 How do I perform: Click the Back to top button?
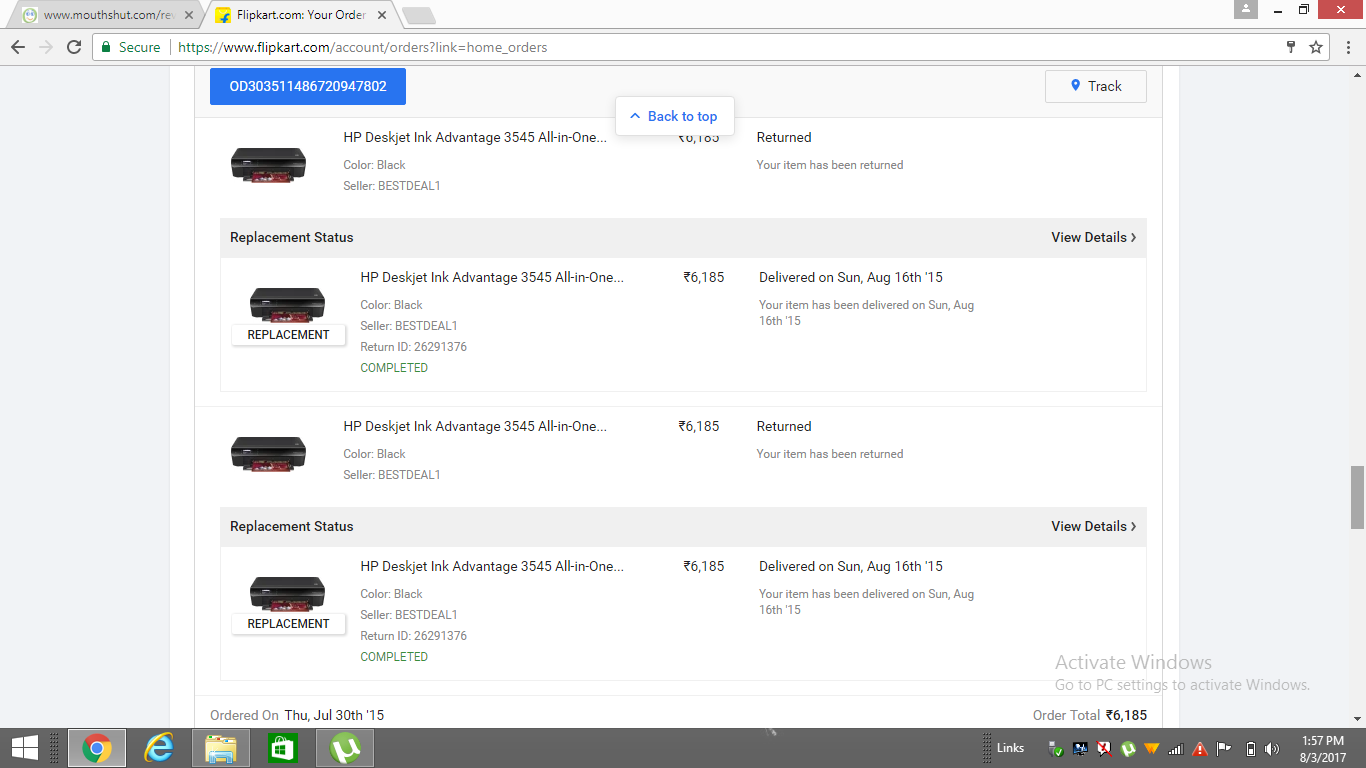click(674, 116)
